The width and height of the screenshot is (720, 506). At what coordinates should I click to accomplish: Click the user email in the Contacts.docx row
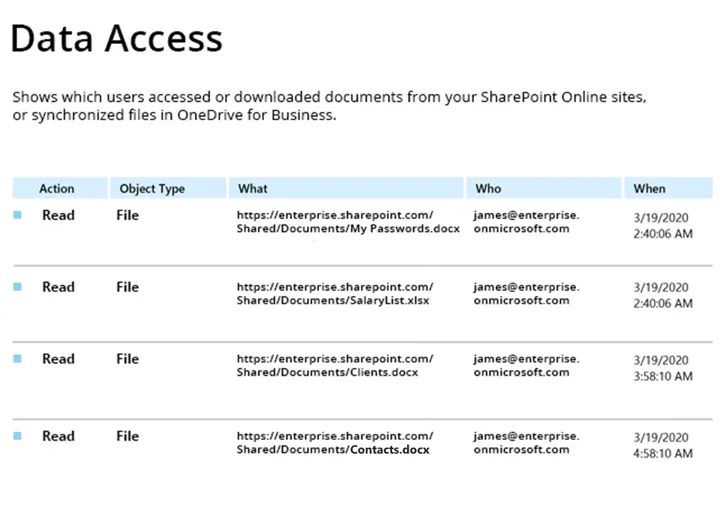[x=525, y=443]
